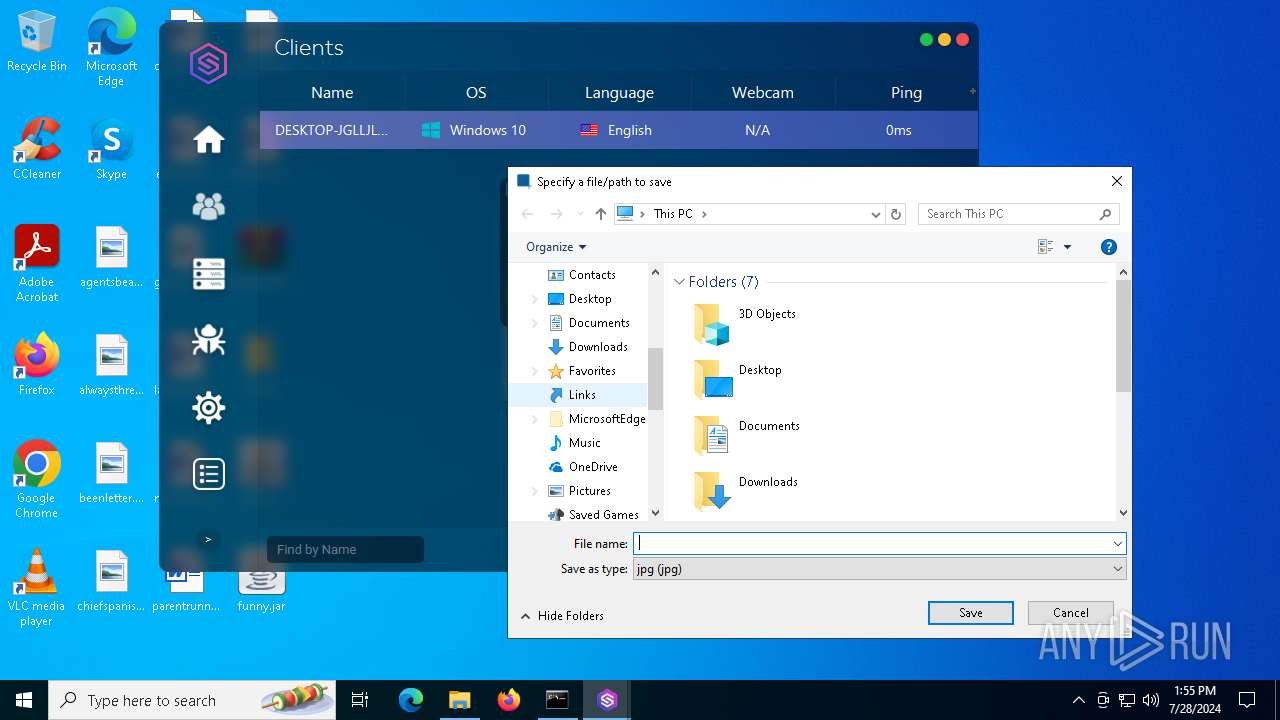This screenshot has width=1280, height=720.
Task: Open the logs list icon in sidebar
Action: tap(209, 474)
